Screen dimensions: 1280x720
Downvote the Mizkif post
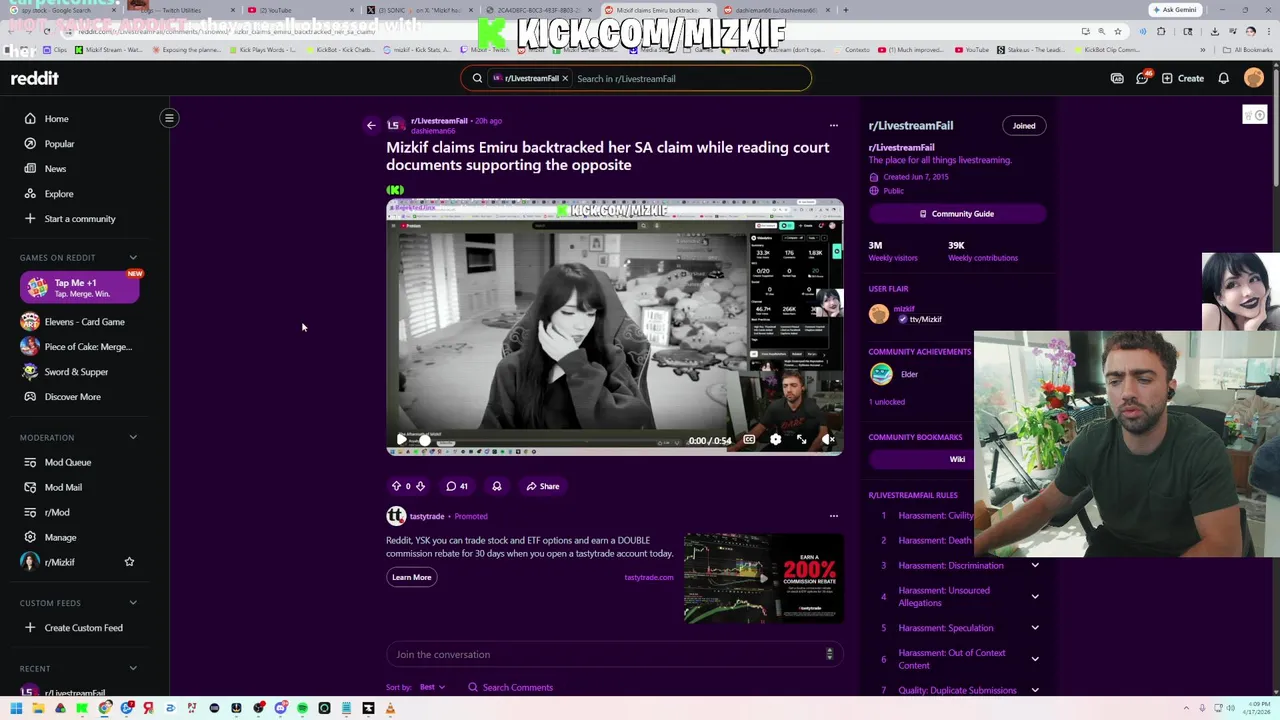pos(420,486)
